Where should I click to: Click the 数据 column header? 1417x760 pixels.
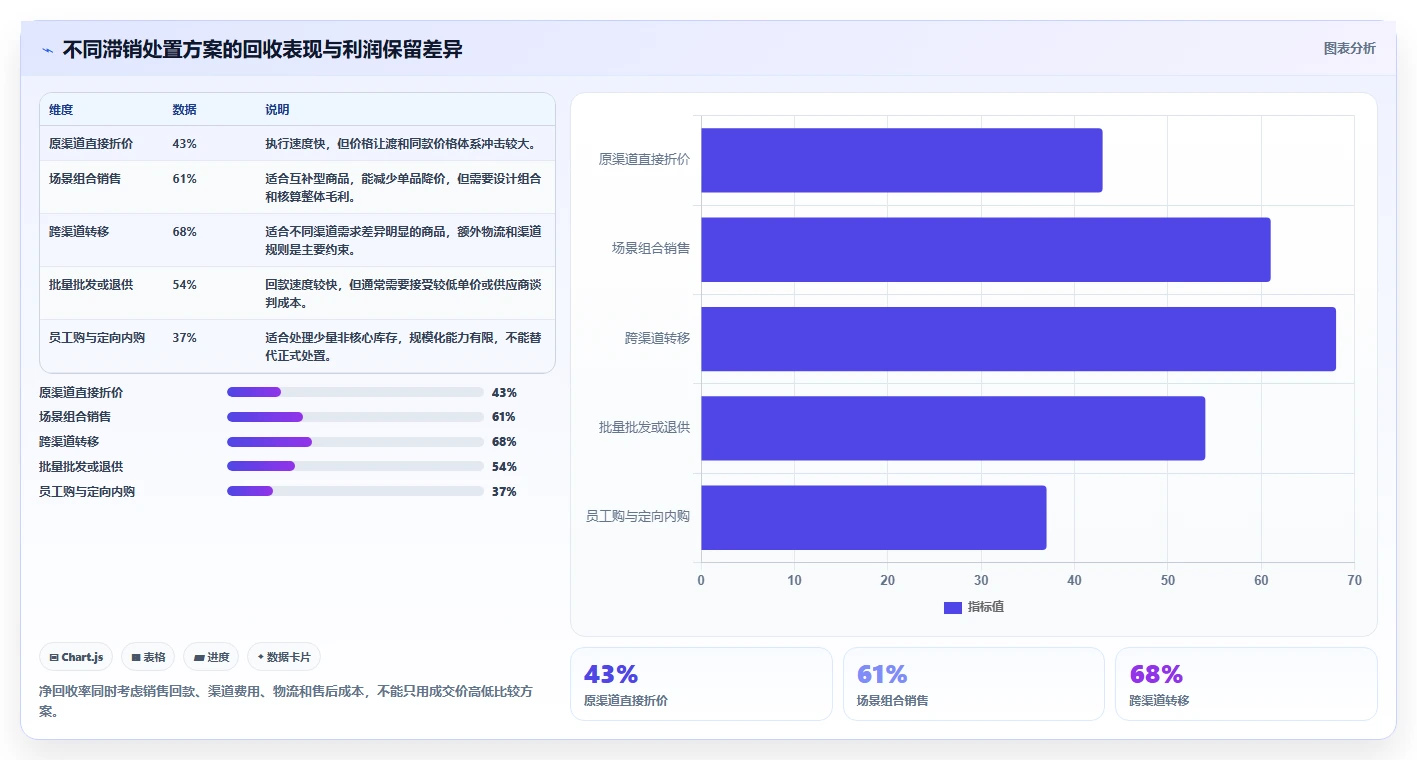click(x=184, y=110)
